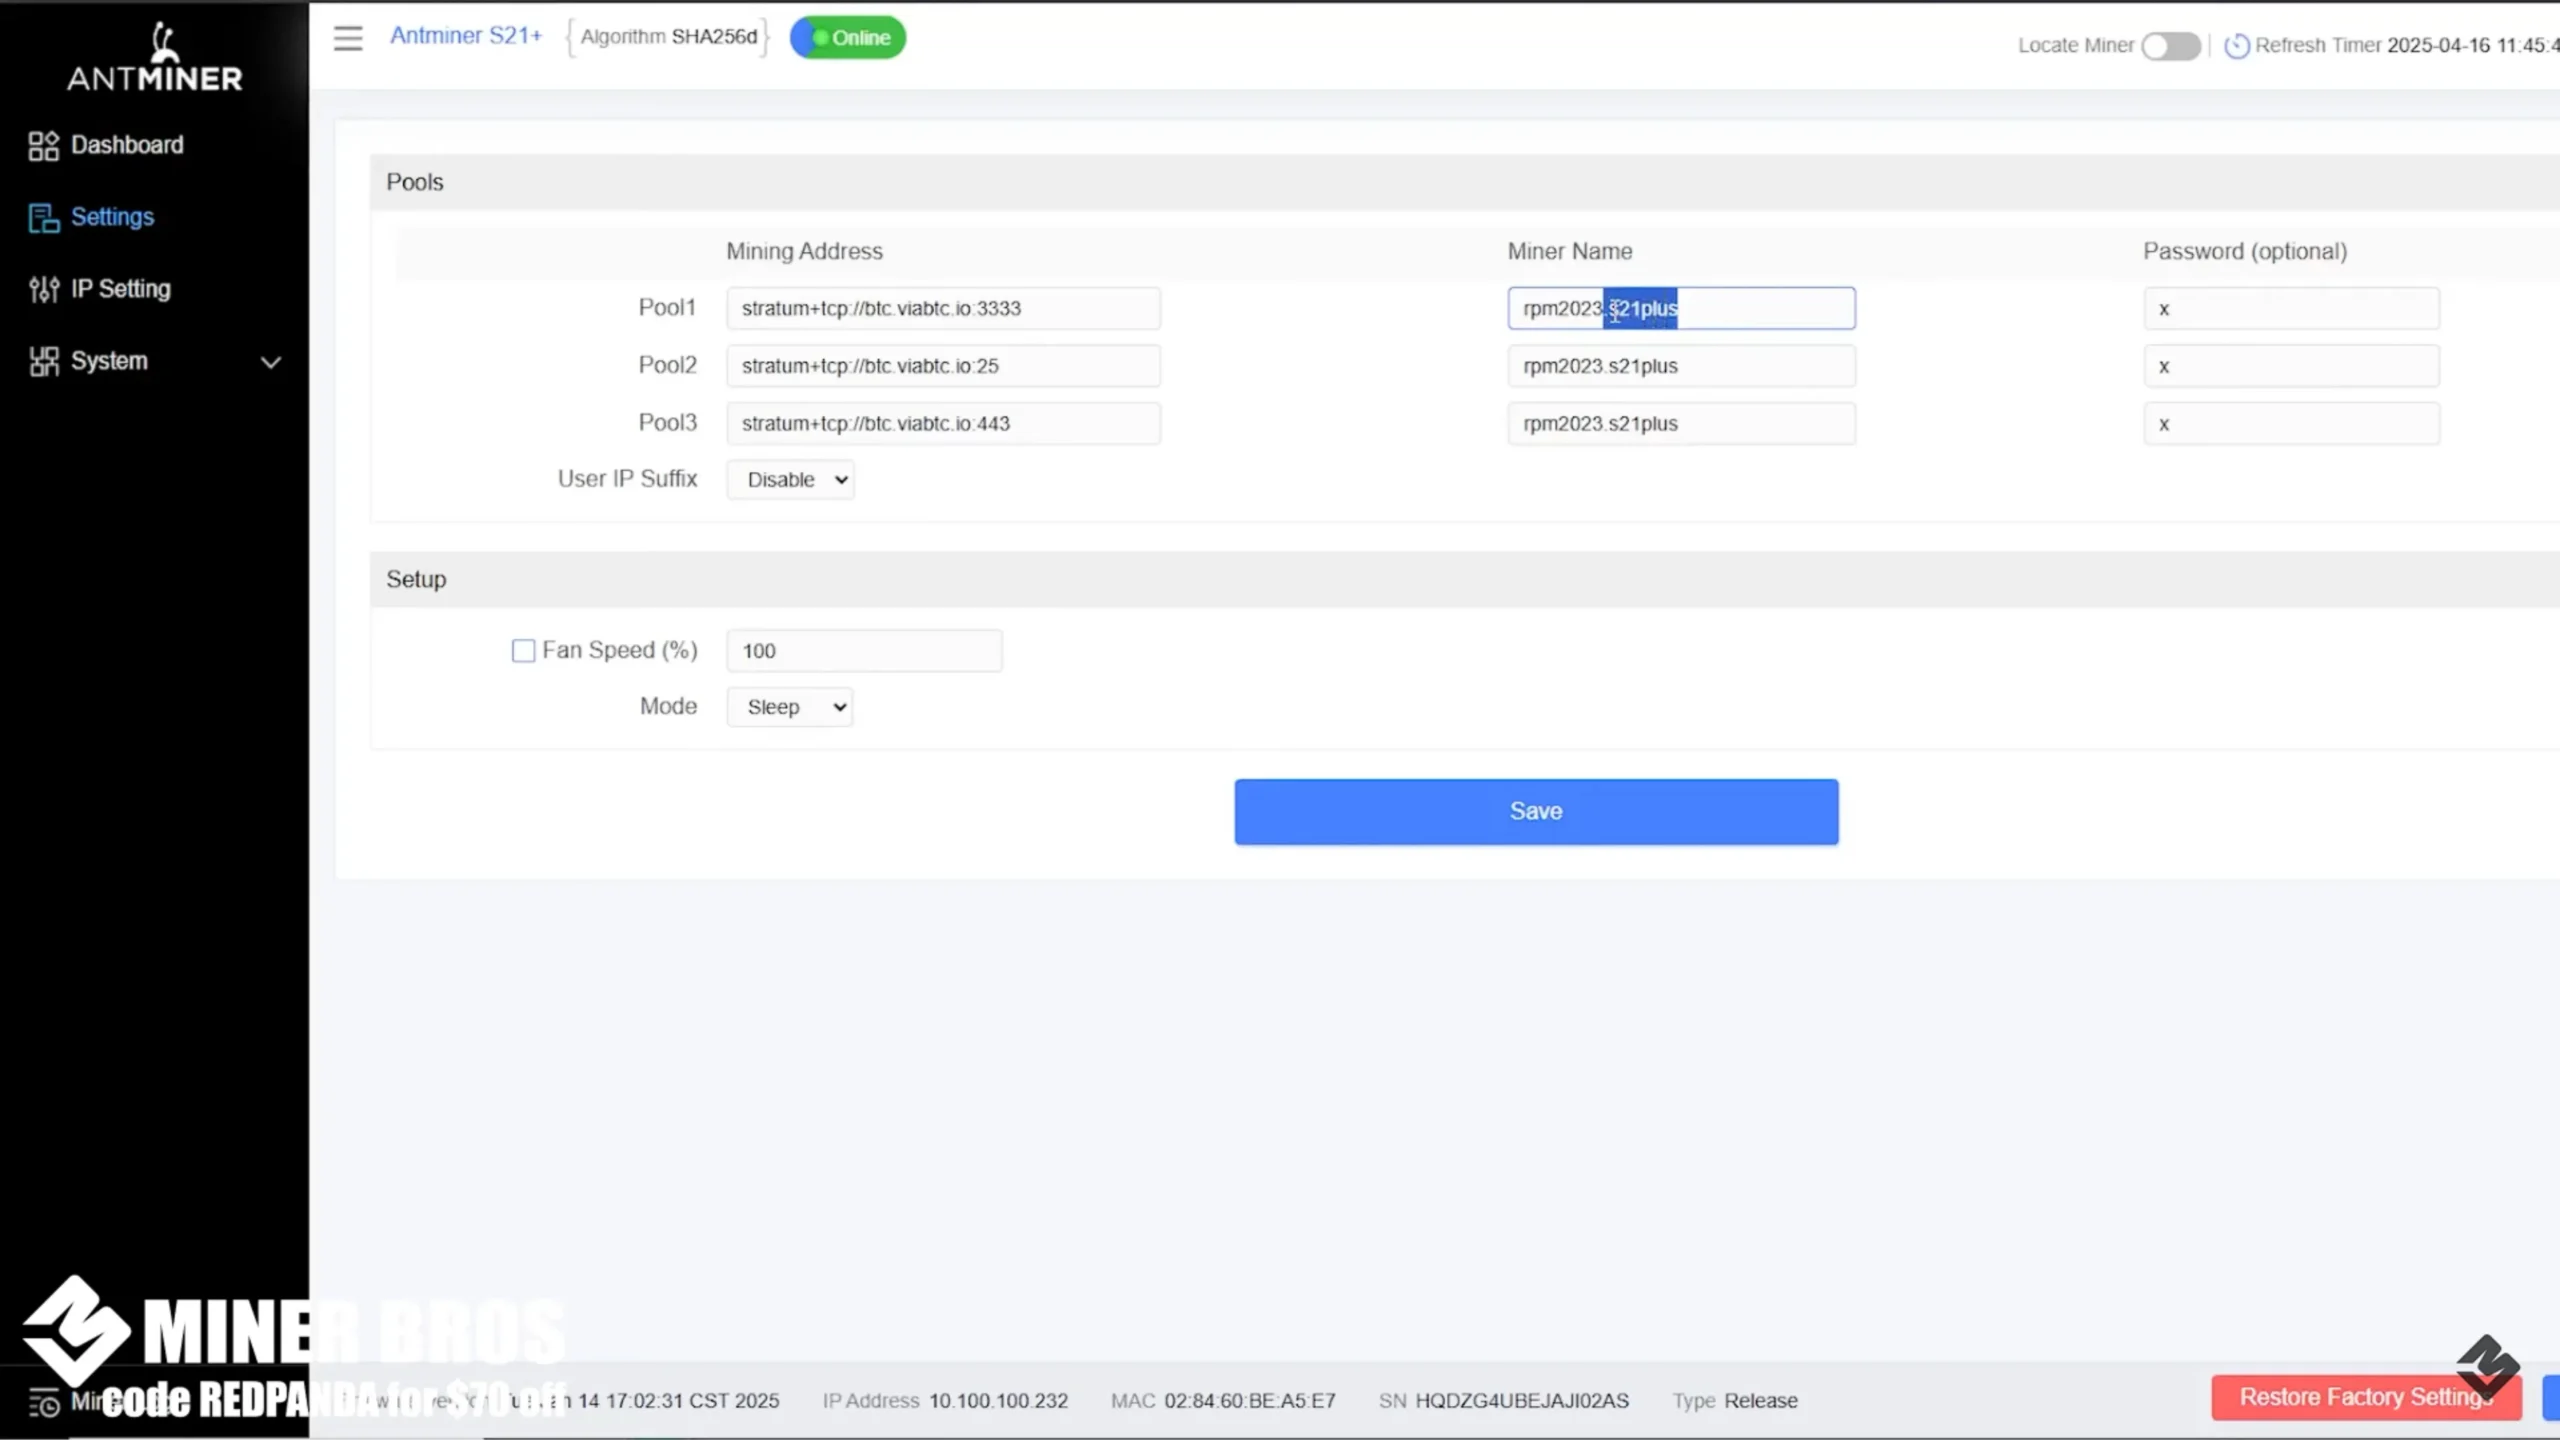Click the Antminer logo
This screenshot has height=1440, width=2560.
point(155,57)
